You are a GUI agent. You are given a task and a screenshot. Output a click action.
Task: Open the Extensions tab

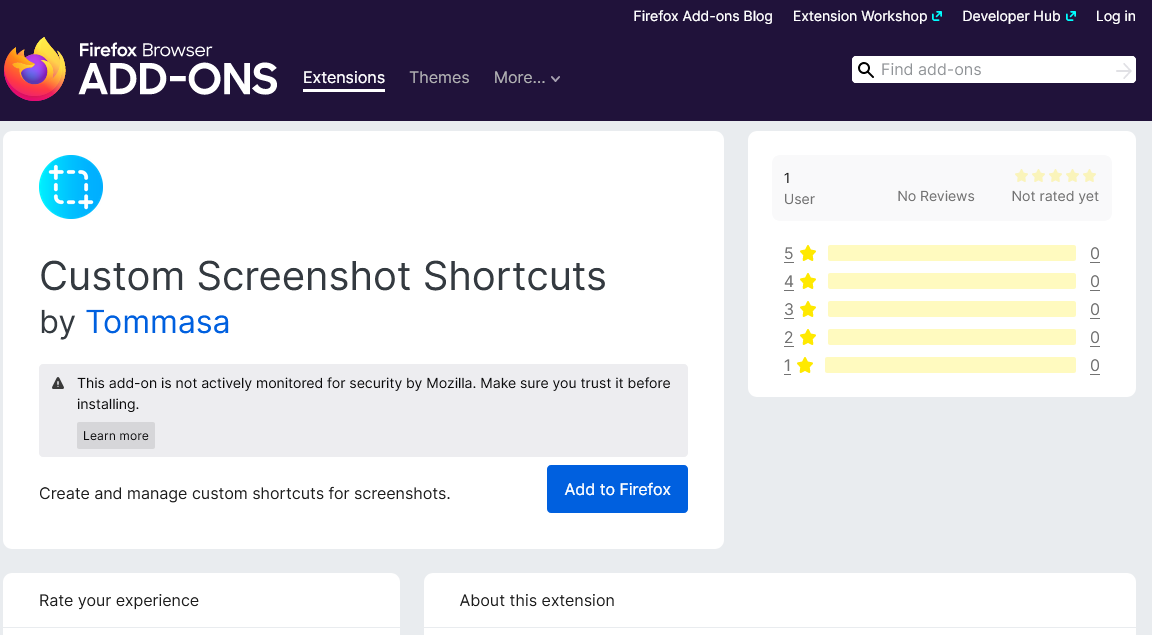[x=344, y=78]
